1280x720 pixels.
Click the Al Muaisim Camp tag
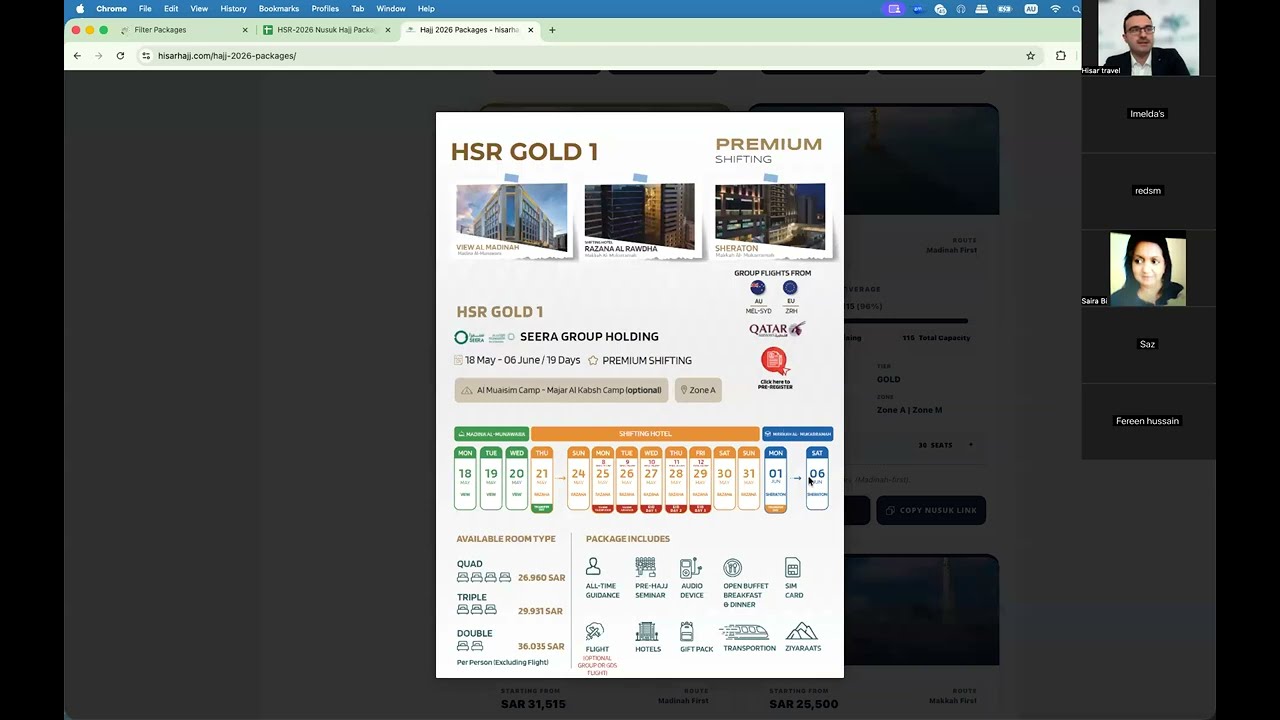pyautogui.click(x=561, y=390)
